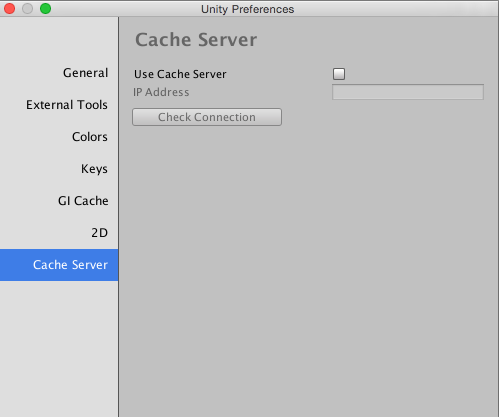Click the green zoom window button
The image size is (499, 417).
coord(45,9)
